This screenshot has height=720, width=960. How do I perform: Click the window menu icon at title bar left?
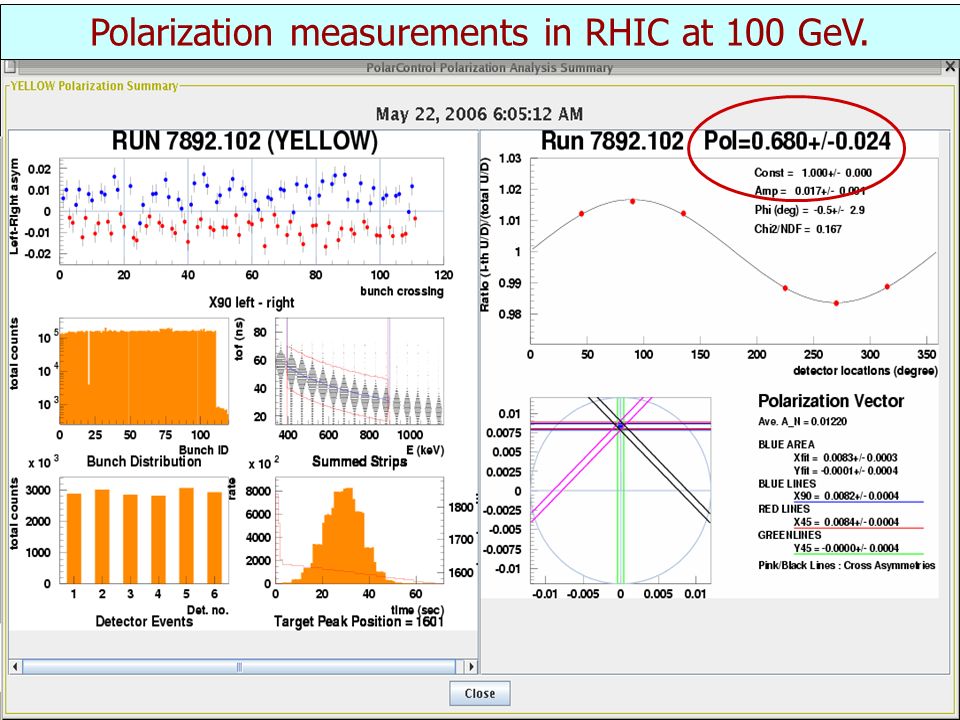(9, 66)
